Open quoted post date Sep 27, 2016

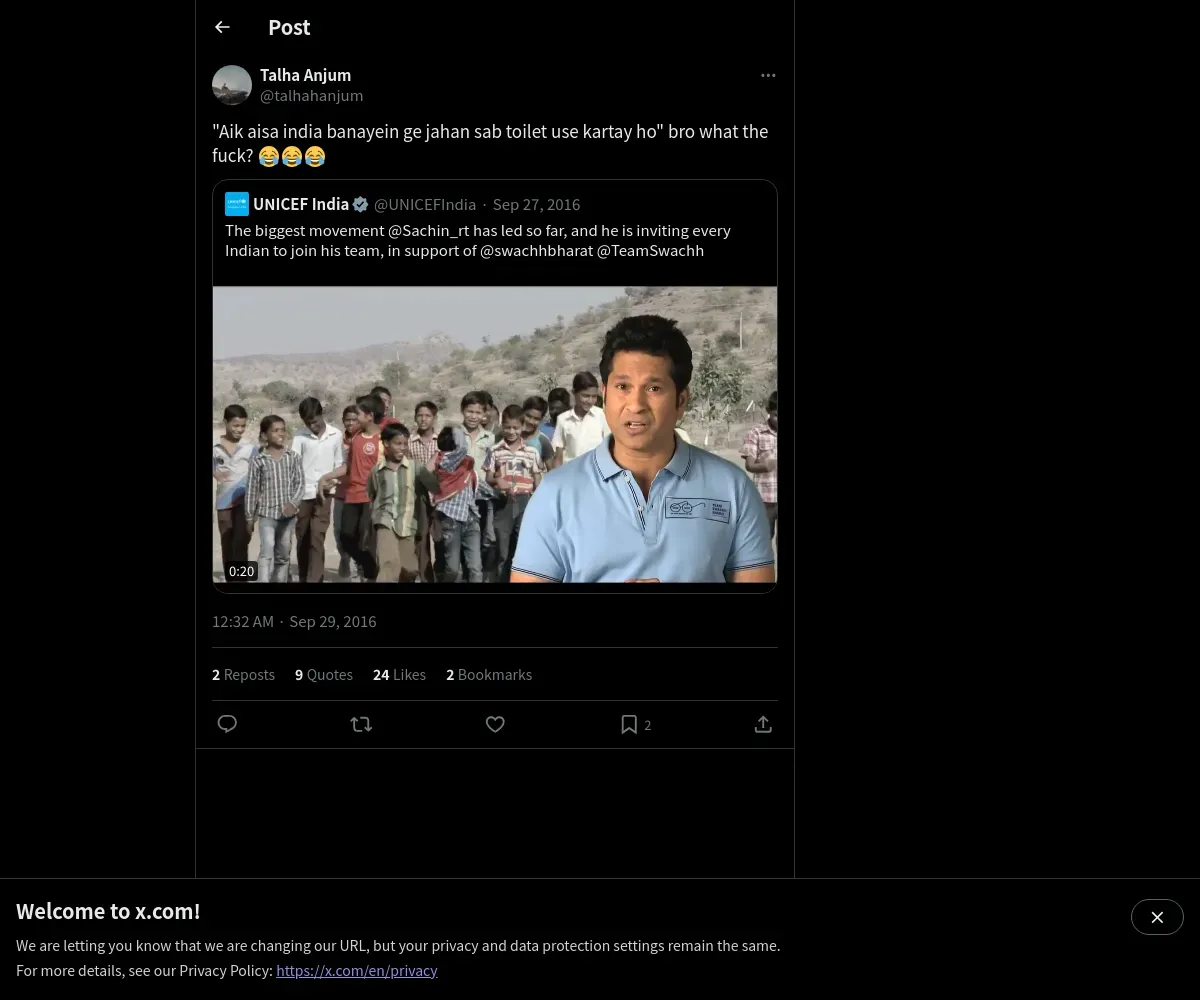click(536, 204)
